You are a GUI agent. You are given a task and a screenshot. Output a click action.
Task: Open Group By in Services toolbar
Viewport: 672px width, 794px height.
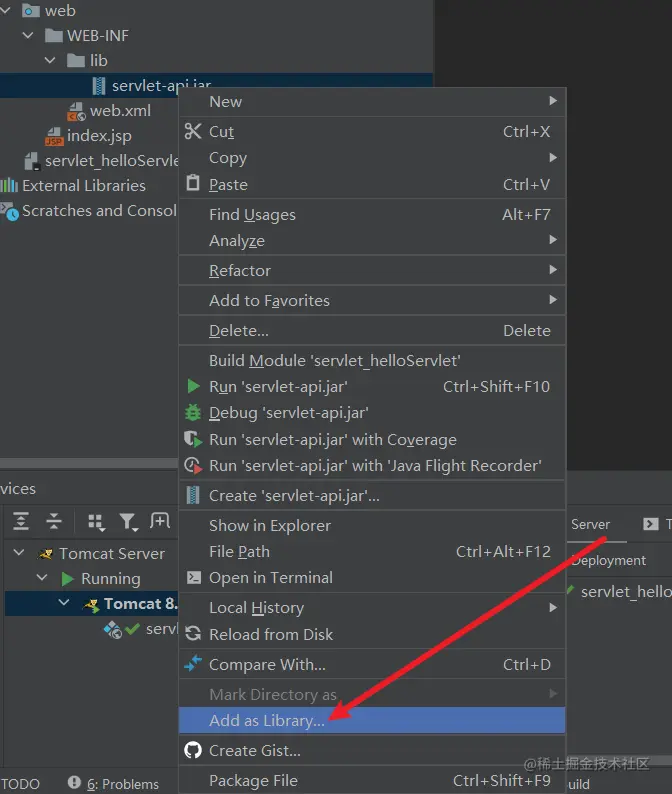pos(96,522)
